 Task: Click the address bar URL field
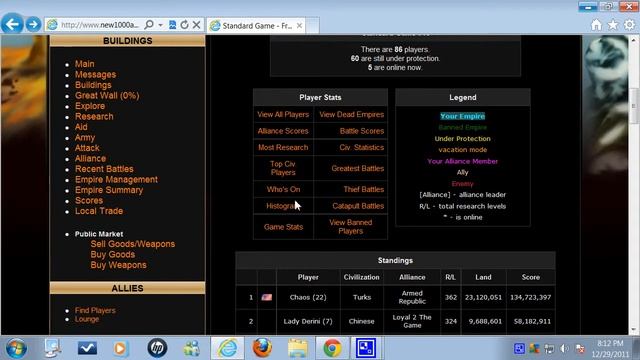[100, 25]
